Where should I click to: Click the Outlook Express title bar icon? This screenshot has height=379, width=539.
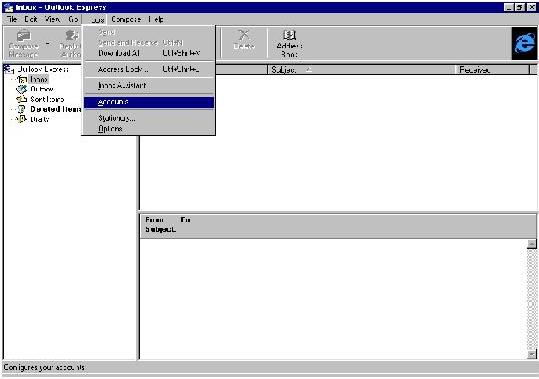(8, 7)
